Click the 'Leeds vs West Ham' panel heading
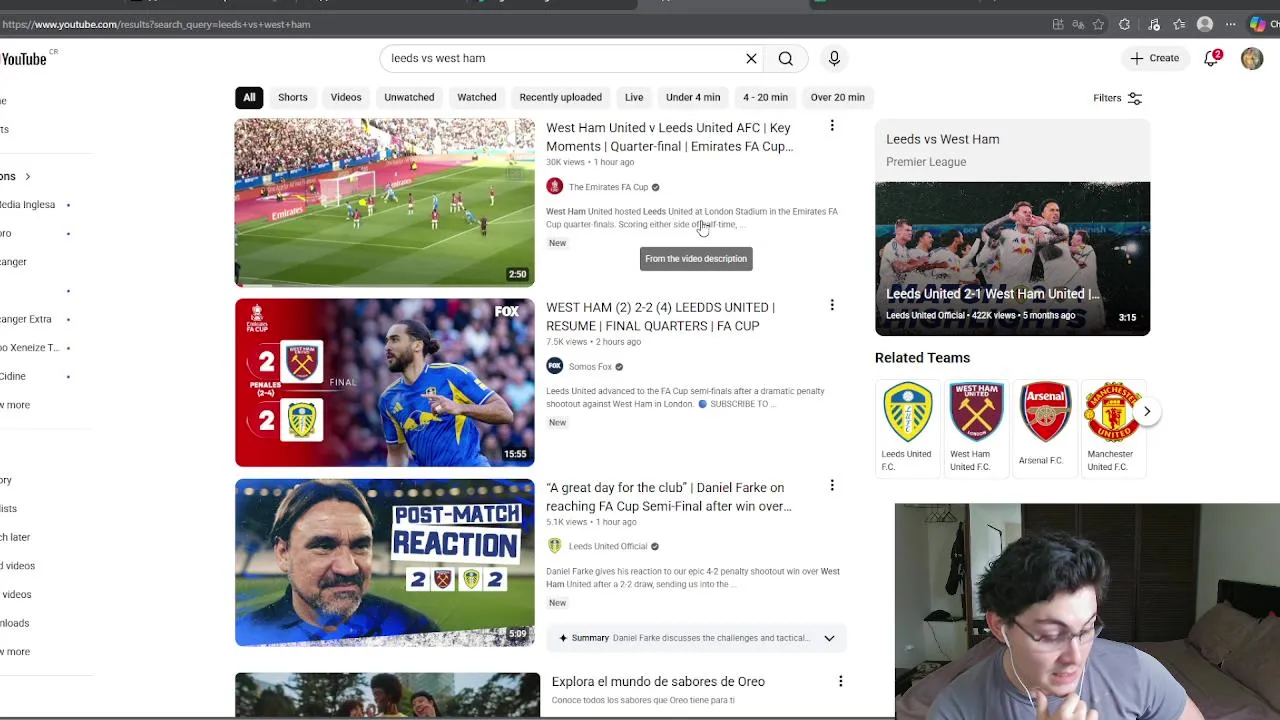1280x720 pixels. click(942, 139)
